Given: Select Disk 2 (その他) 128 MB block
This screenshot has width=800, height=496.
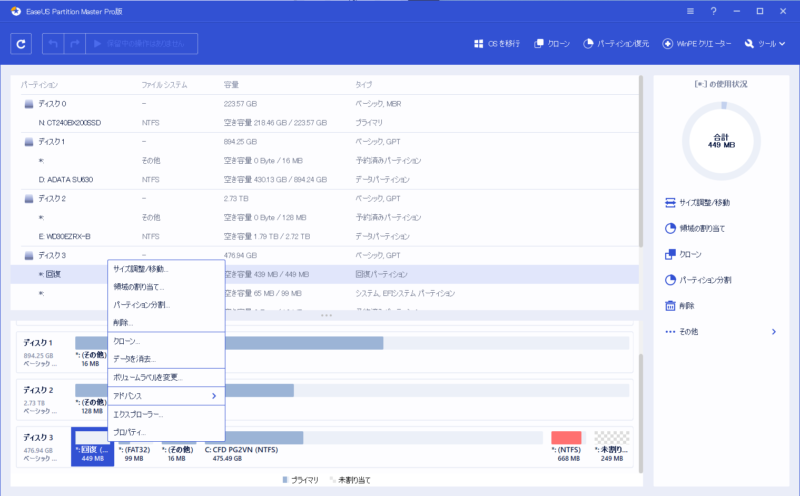Looking at the screenshot, I should [x=91, y=399].
